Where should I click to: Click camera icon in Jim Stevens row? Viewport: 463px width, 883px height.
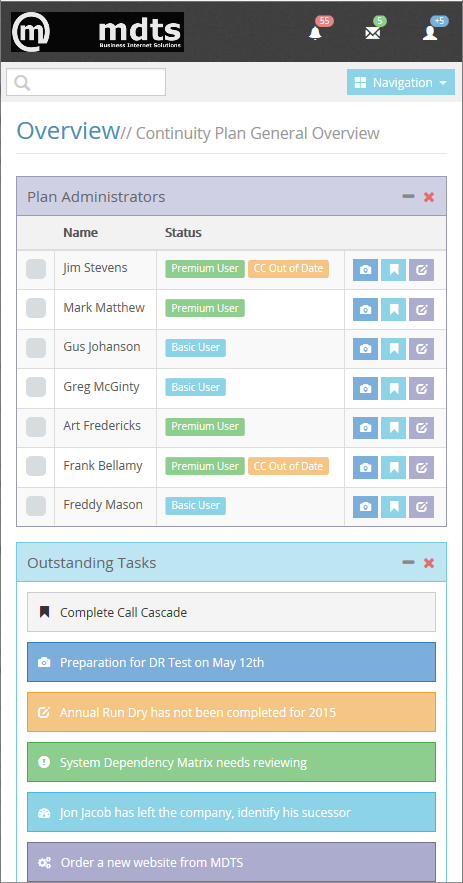pos(366,270)
